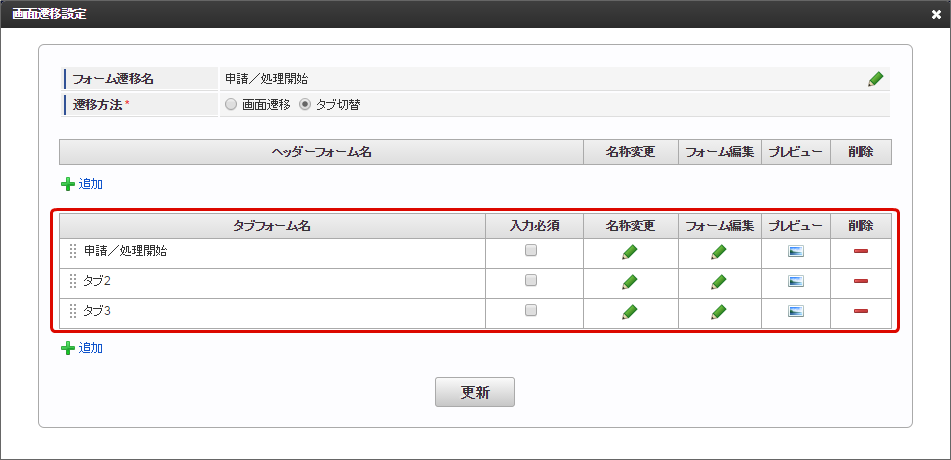The height and width of the screenshot is (460, 951).
Task: Delete the 申請/処理開始 tab row
Action: coord(861,251)
